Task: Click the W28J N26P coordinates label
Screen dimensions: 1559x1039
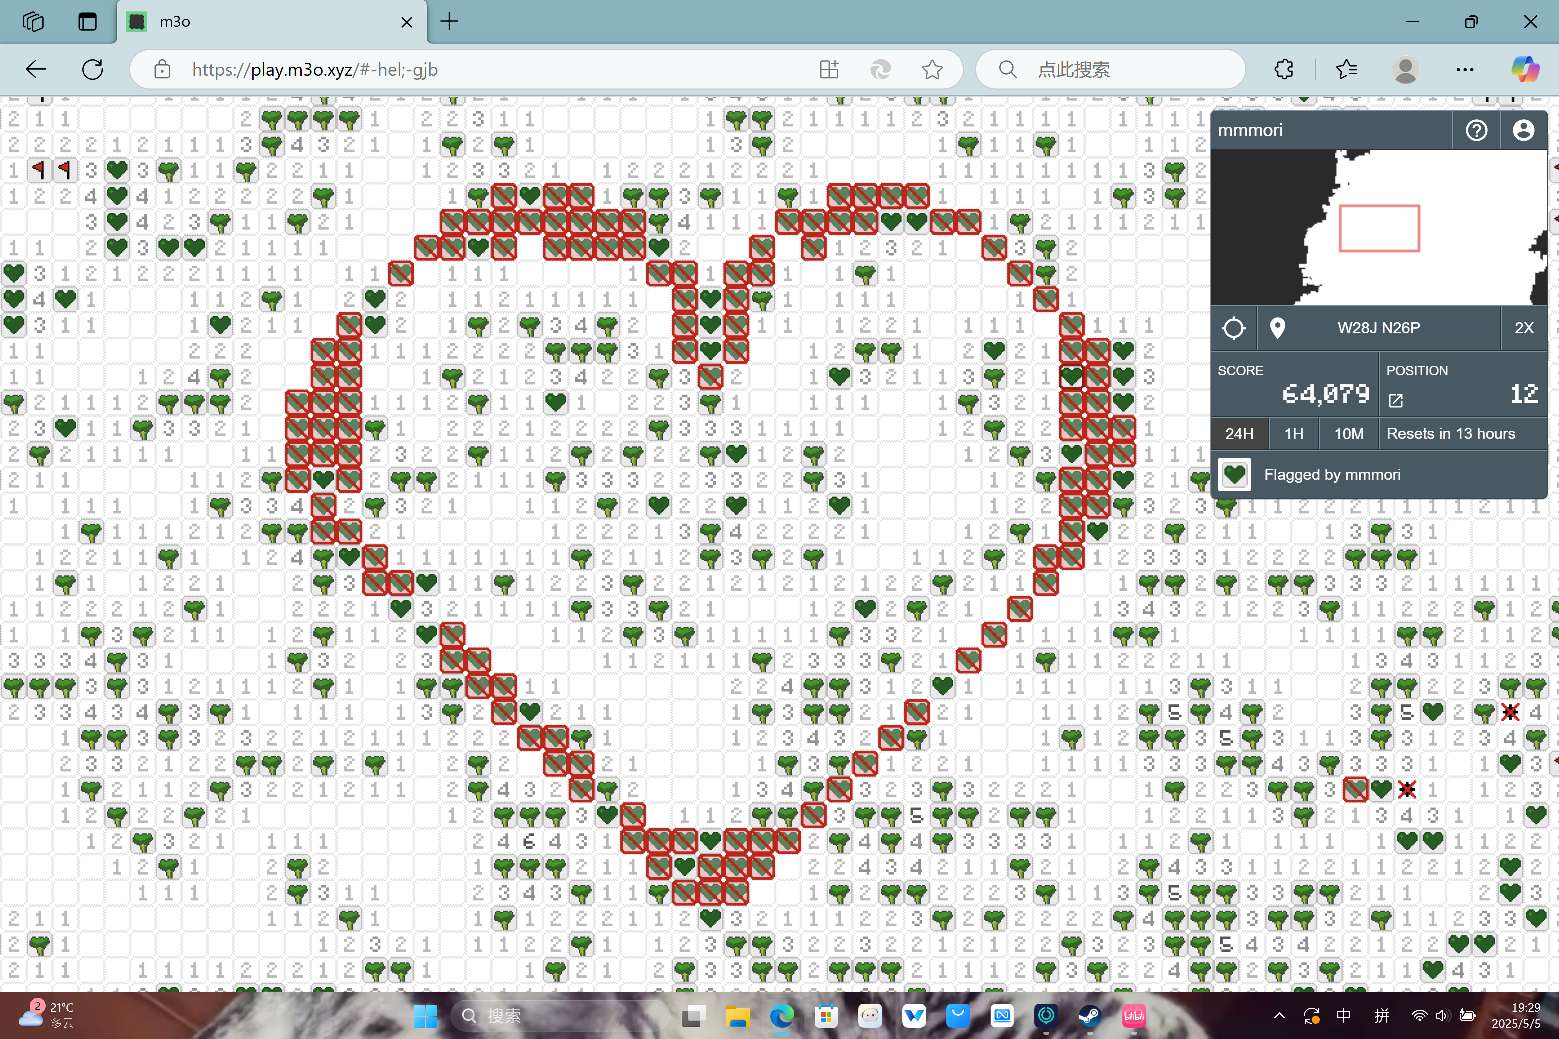Action: pos(1379,328)
